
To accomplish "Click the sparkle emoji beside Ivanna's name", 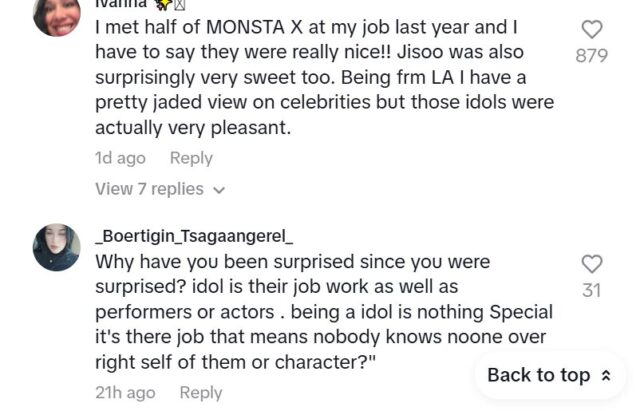I will [x=161, y=4].
